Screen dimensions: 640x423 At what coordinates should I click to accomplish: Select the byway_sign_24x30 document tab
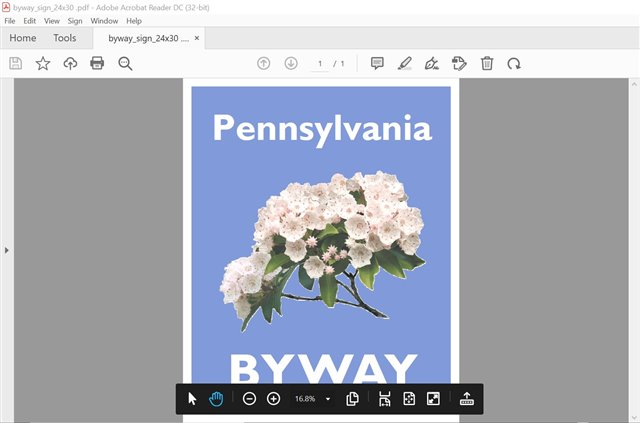click(148, 38)
